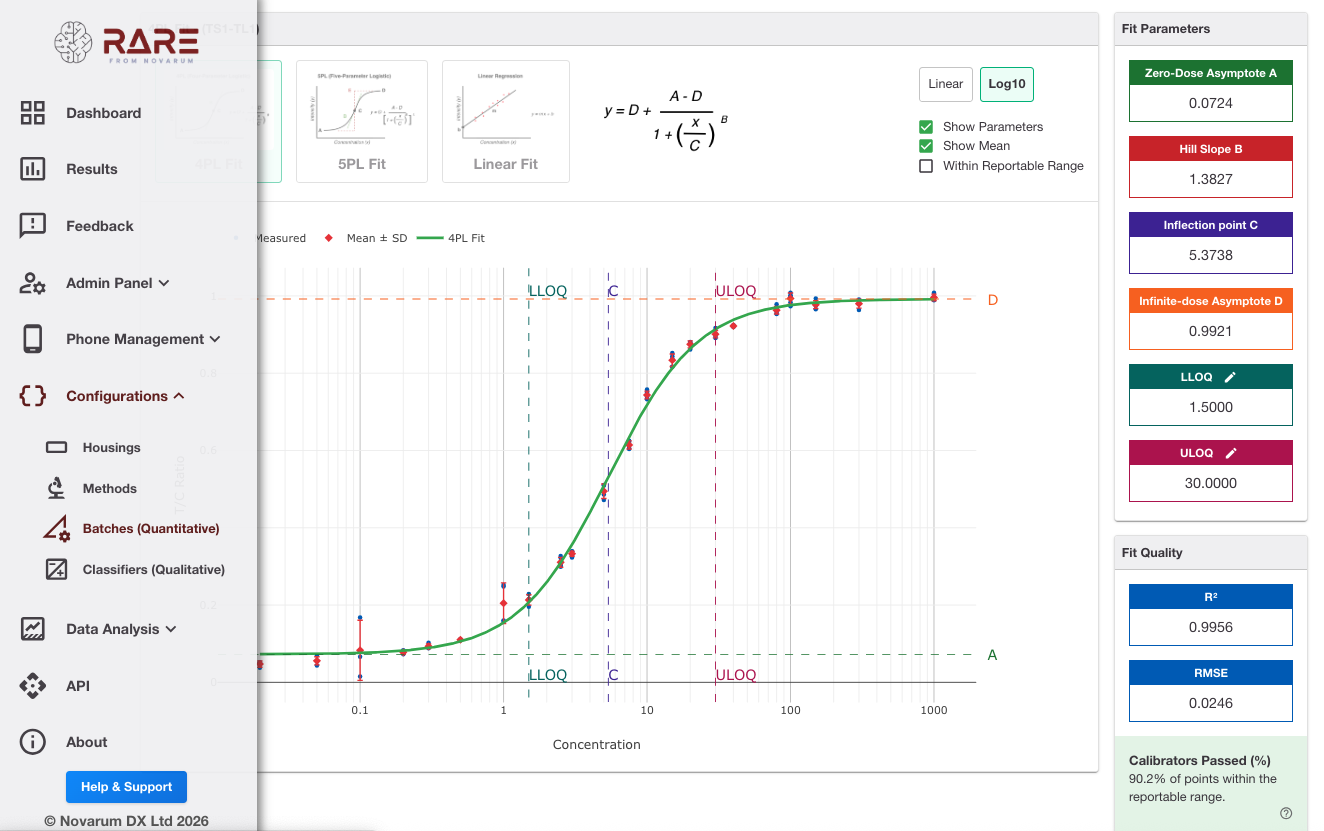The height and width of the screenshot is (831, 1324).
Task: Uncheck the Show Parameters checkbox
Action: 926,127
